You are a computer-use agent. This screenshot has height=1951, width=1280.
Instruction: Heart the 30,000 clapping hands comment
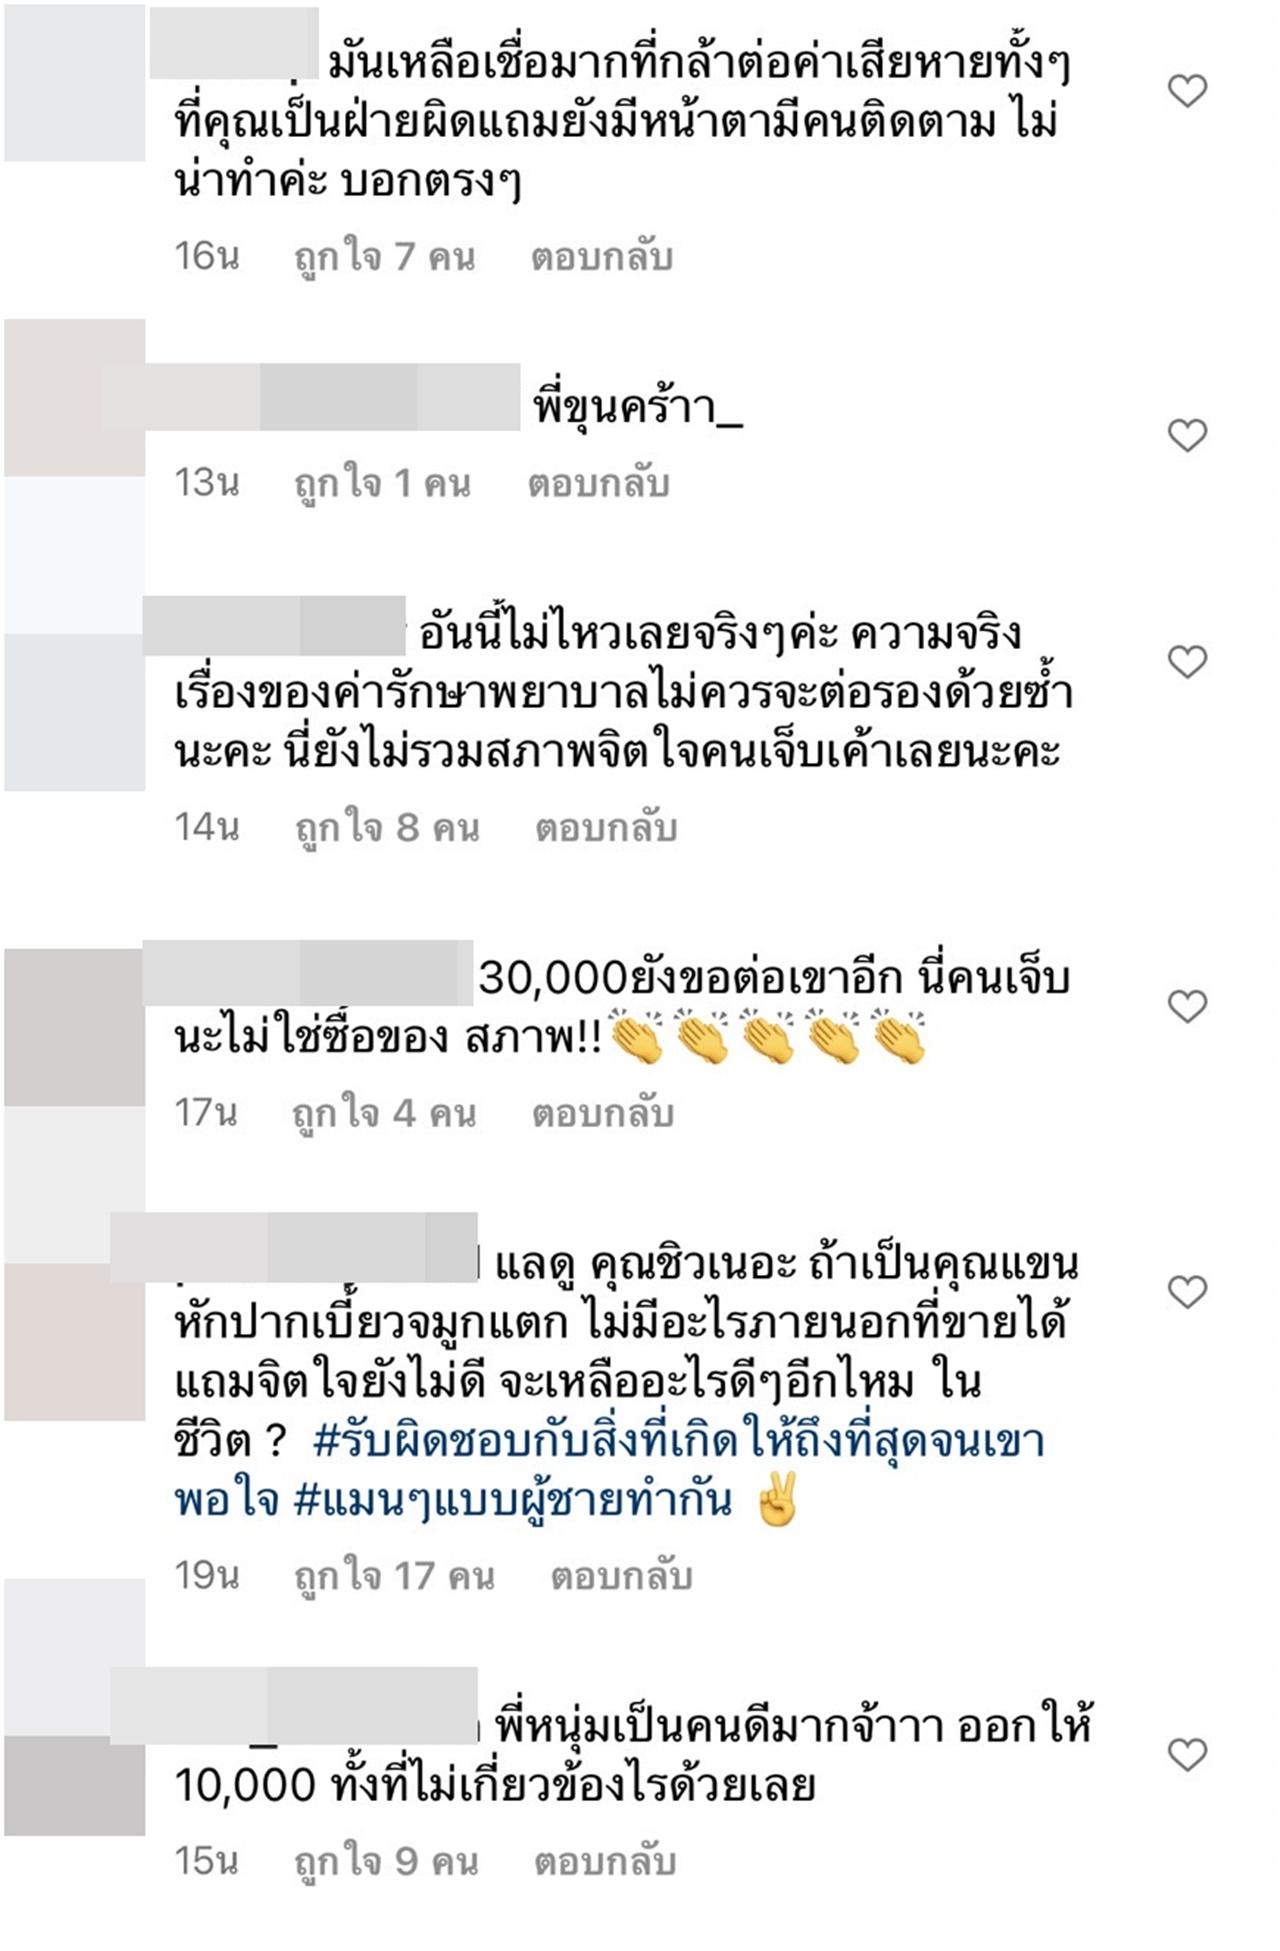pyautogui.click(x=1187, y=1006)
